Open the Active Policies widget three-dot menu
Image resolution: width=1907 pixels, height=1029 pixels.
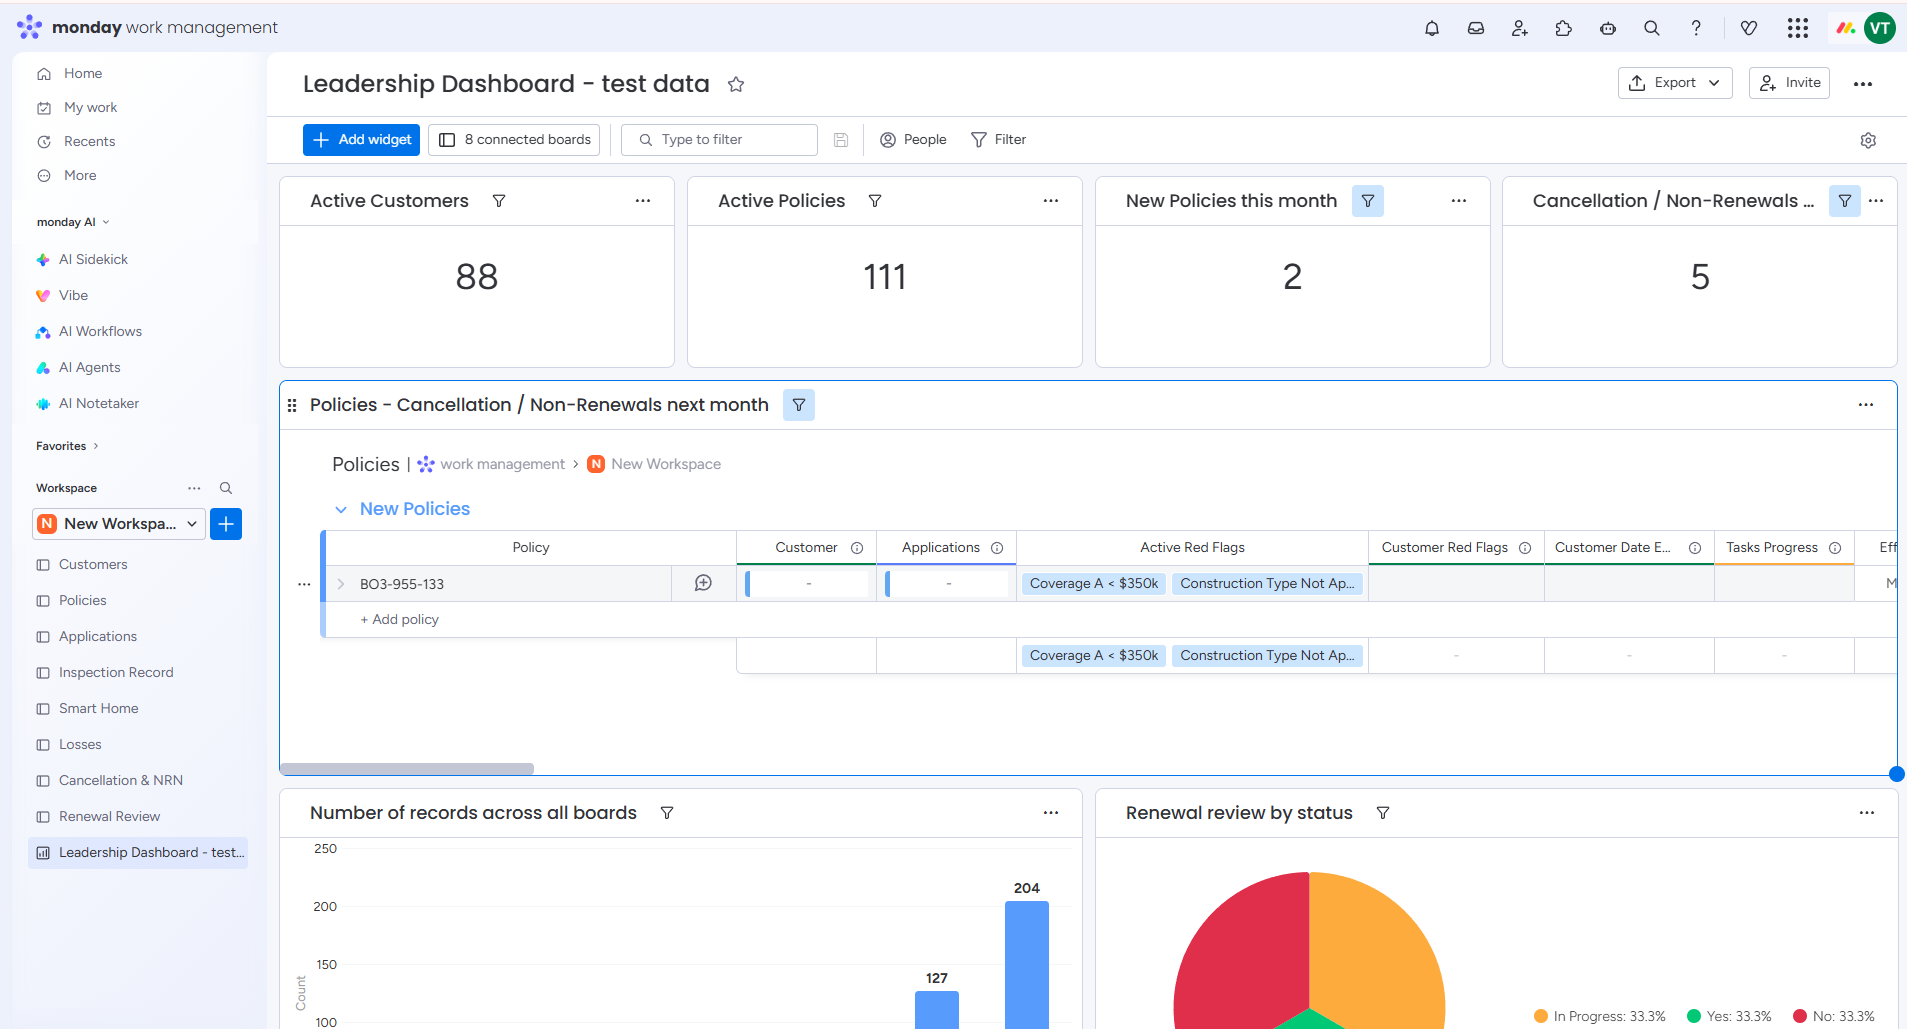click(1051, 201)
